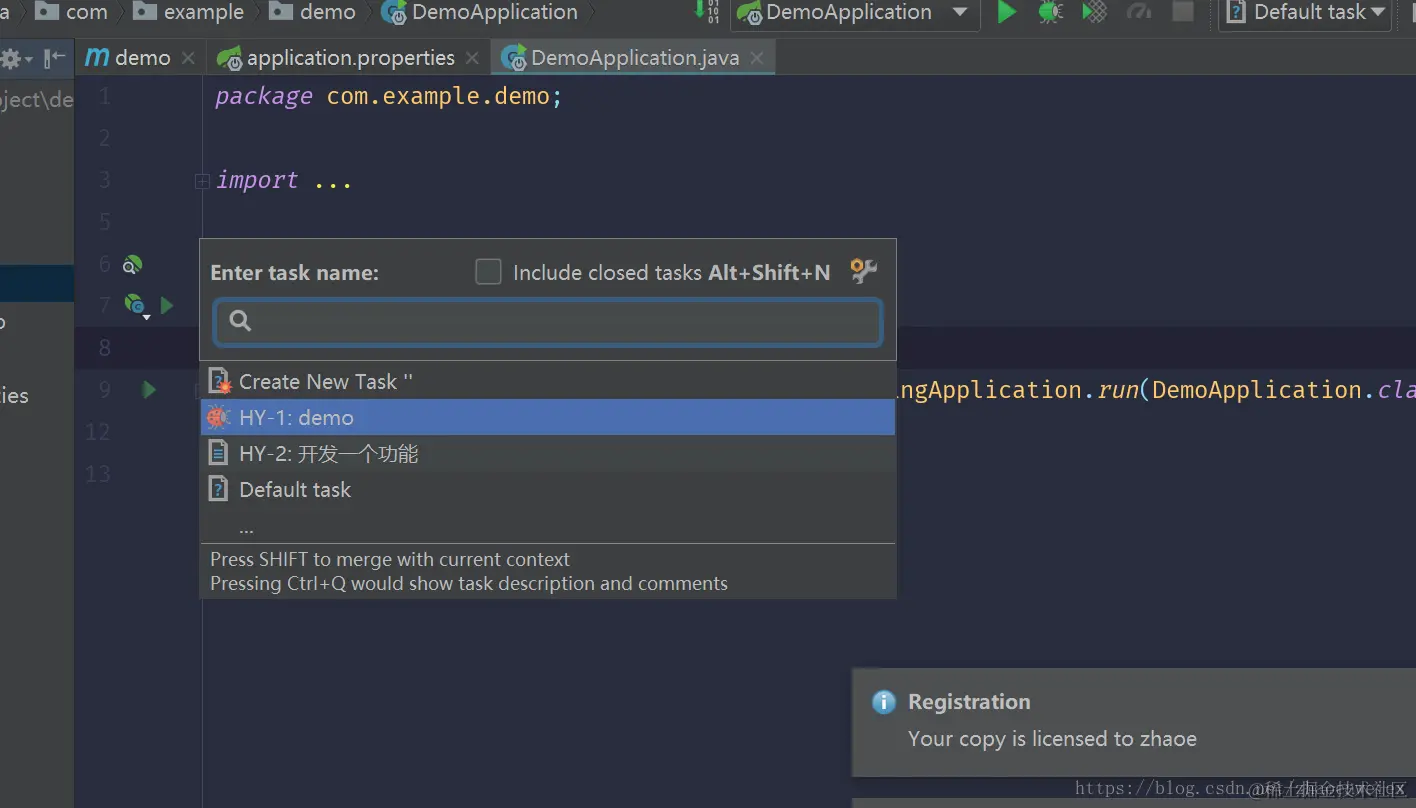The image size is (1416, 808).
Task: Click line number 1 in the gutter
Action: pos(105,97)
